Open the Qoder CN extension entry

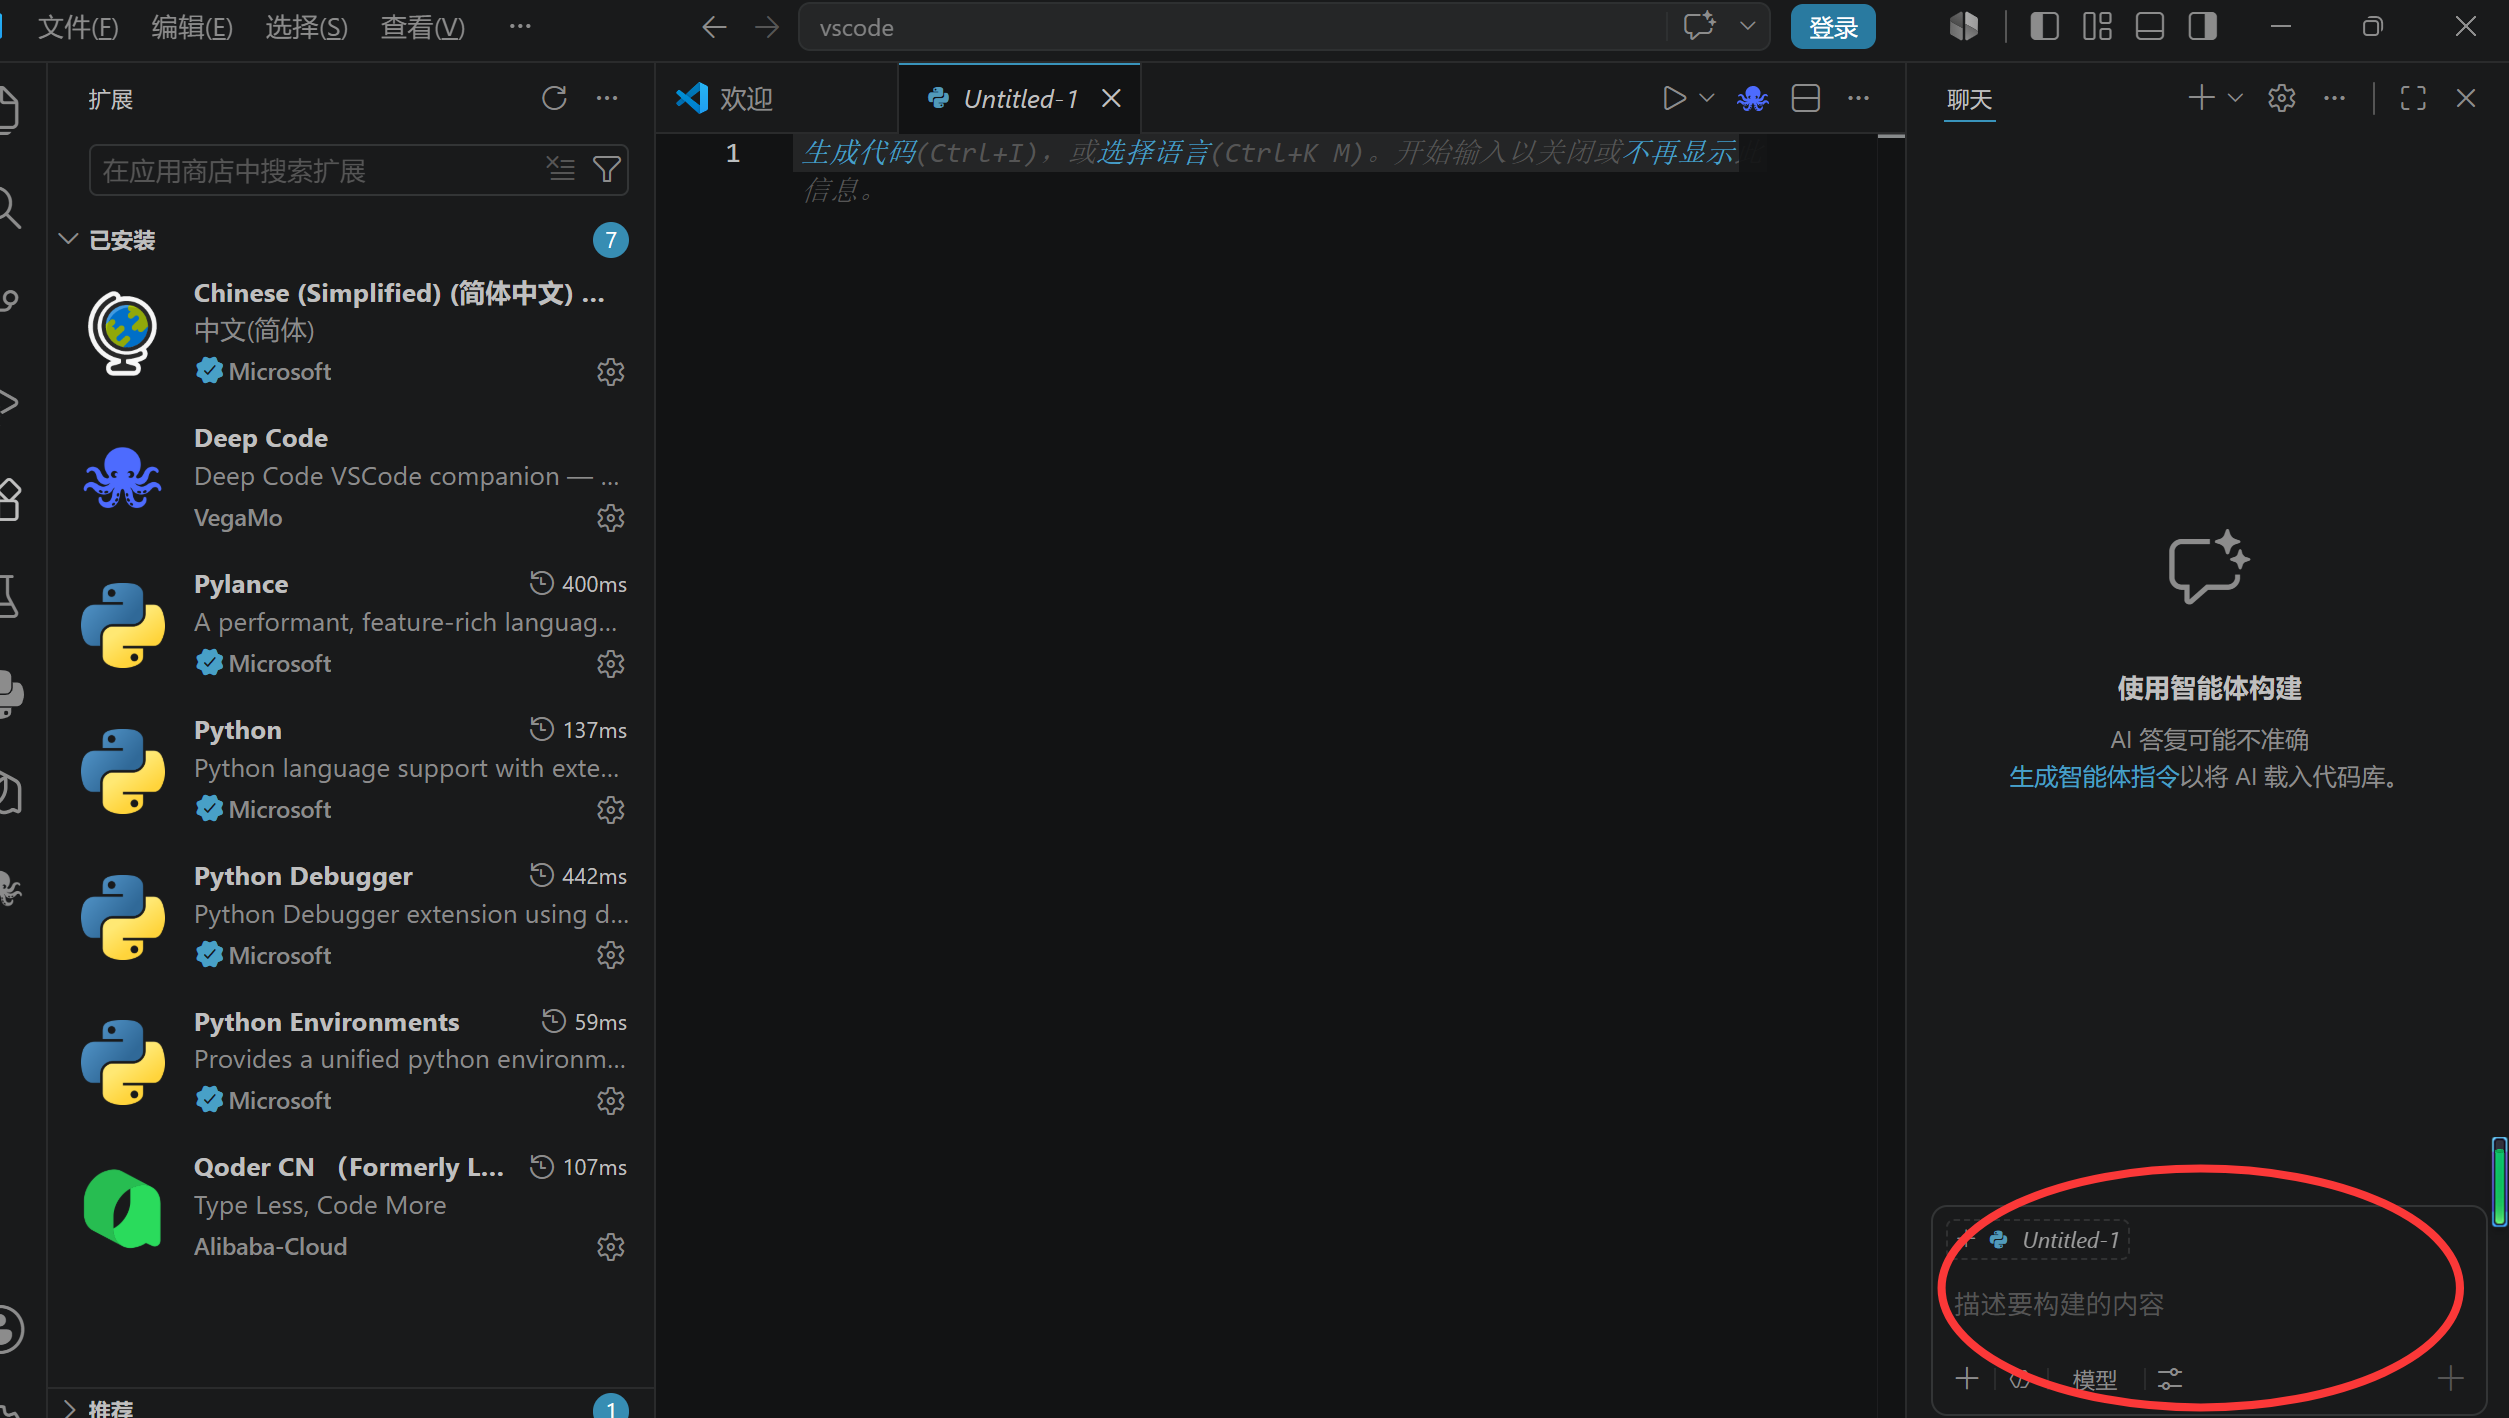click(x=352, y=1208)
